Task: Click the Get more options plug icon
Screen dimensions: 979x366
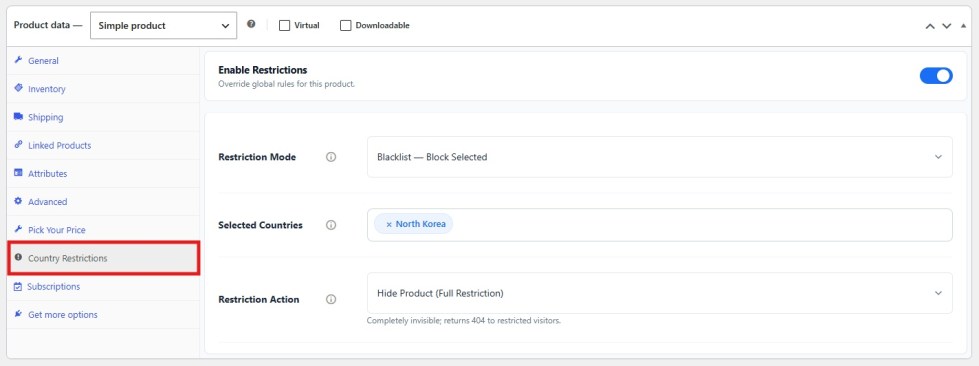Action: tap(18, 314)
